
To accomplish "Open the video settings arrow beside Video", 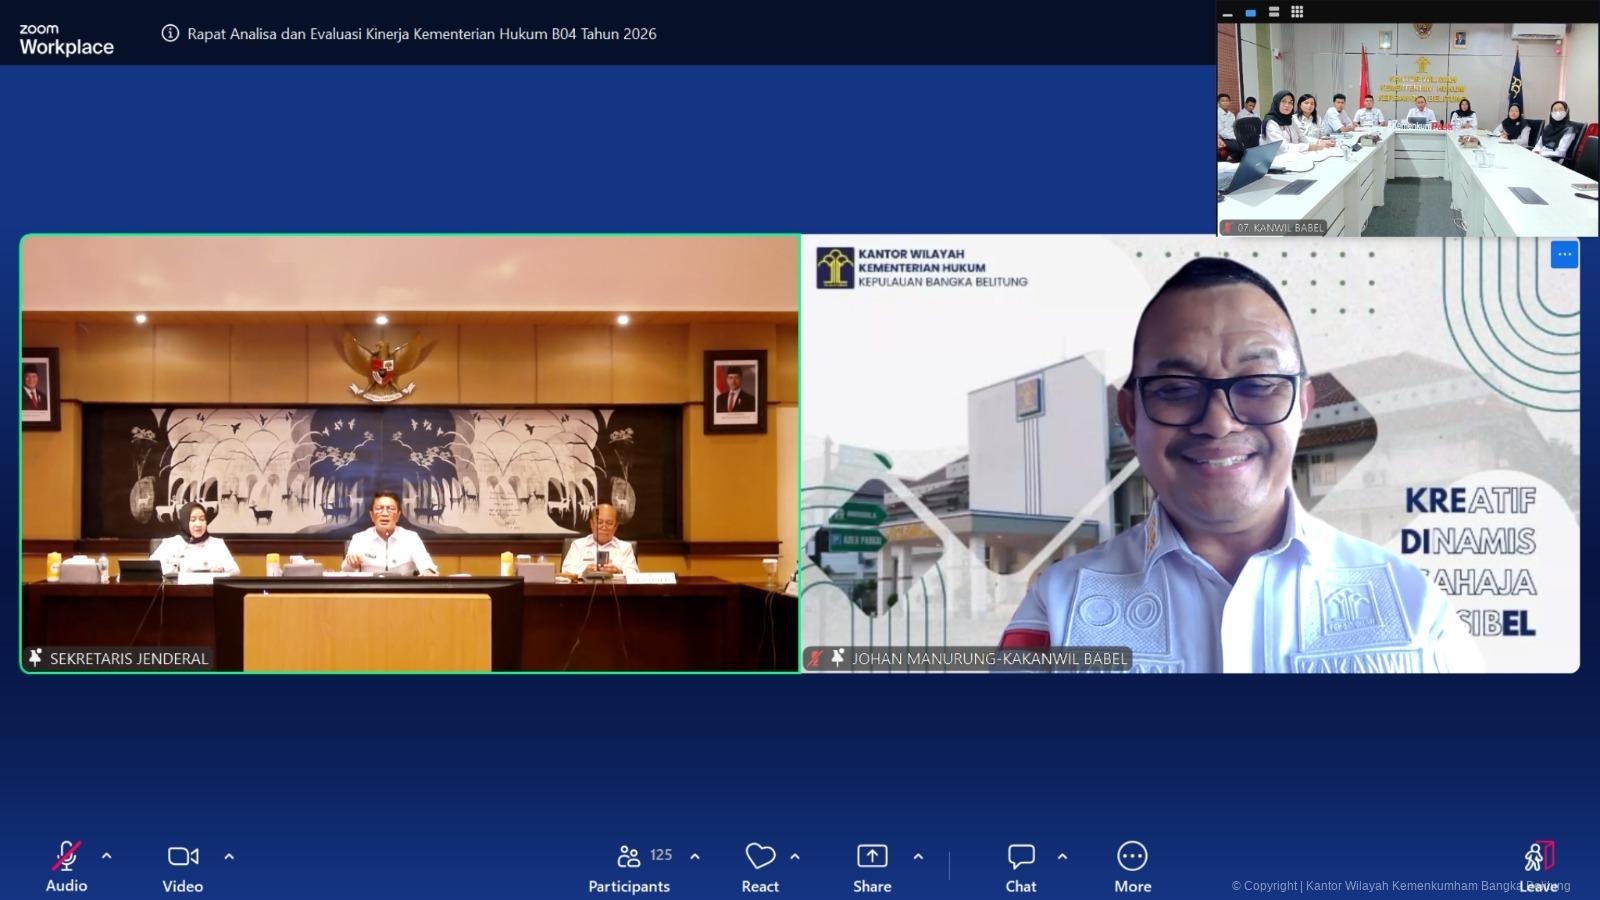I will [229, 856].
